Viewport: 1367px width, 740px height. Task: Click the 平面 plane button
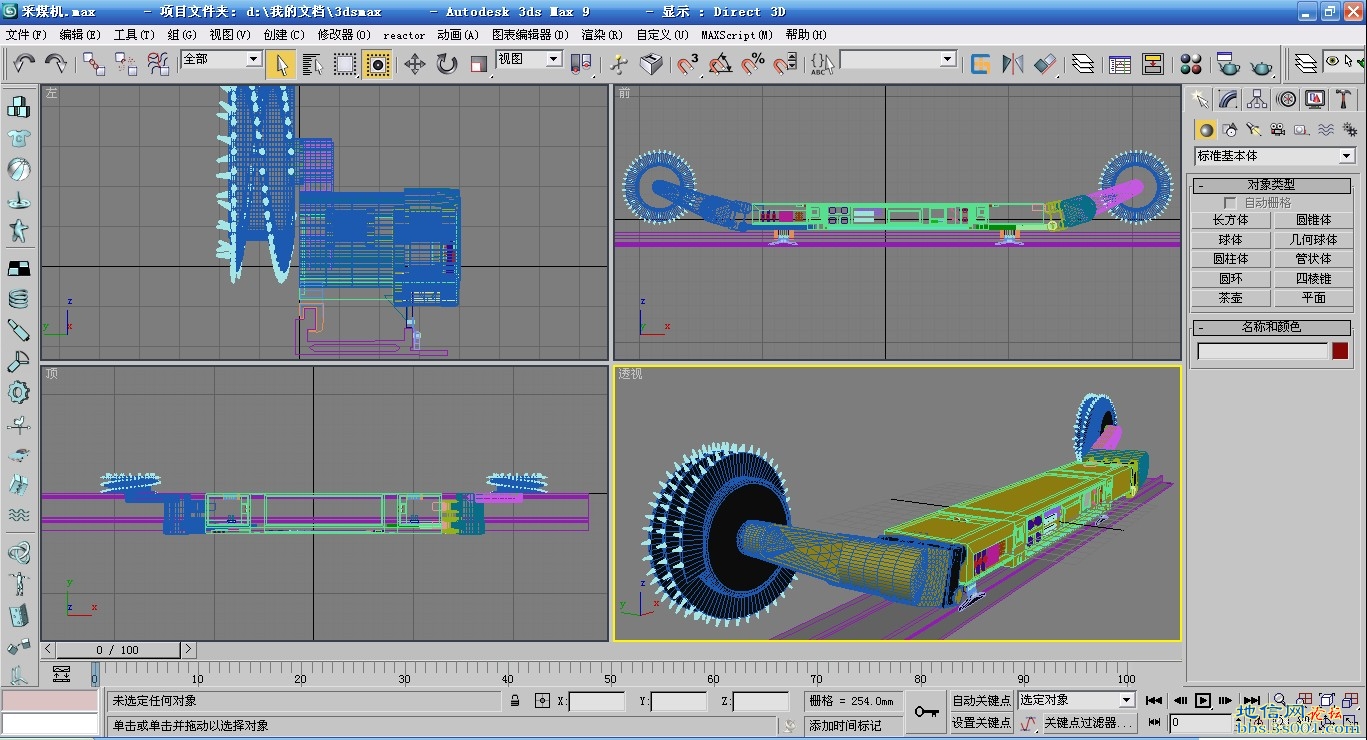[x=1313, y=298]
